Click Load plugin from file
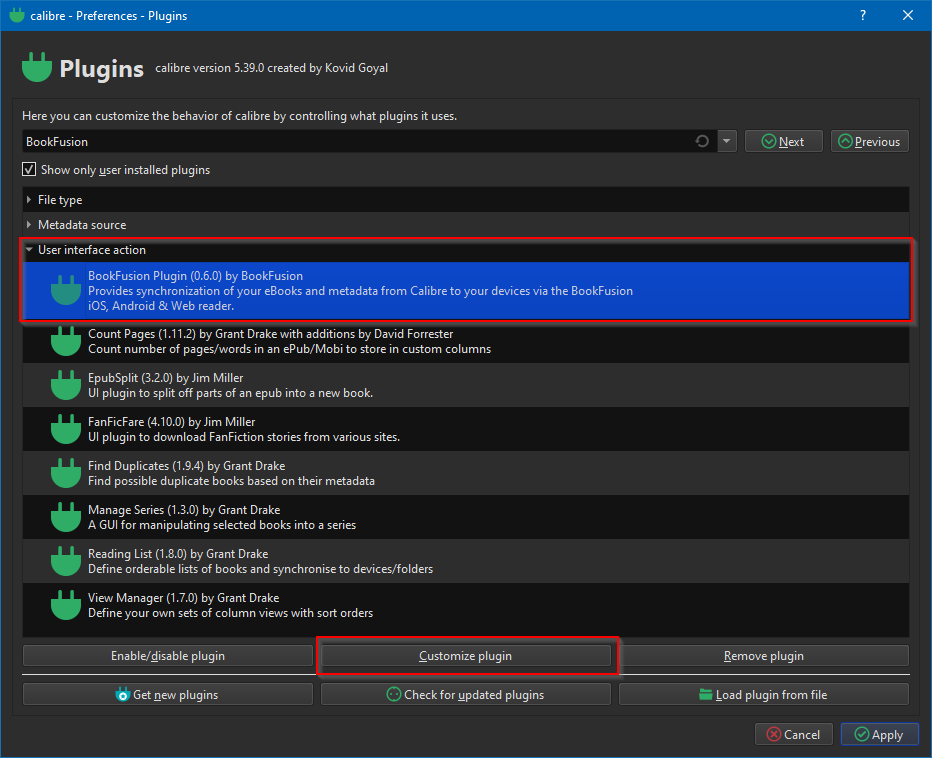The image size is (932, 758). (764, 694)
